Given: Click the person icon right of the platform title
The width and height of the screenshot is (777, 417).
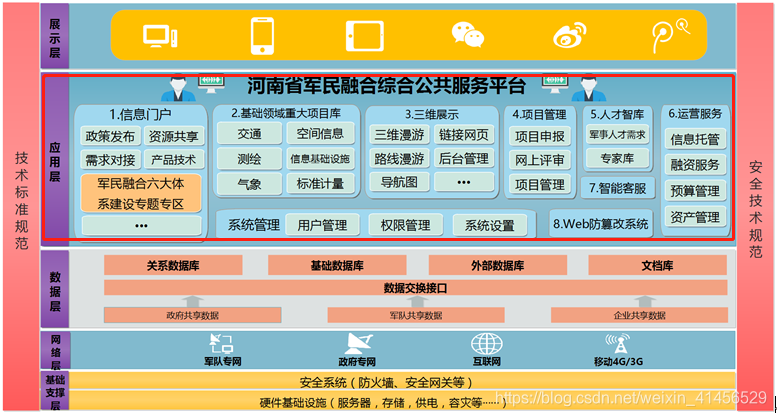Looking at the screenshot, I should [589, 89].
